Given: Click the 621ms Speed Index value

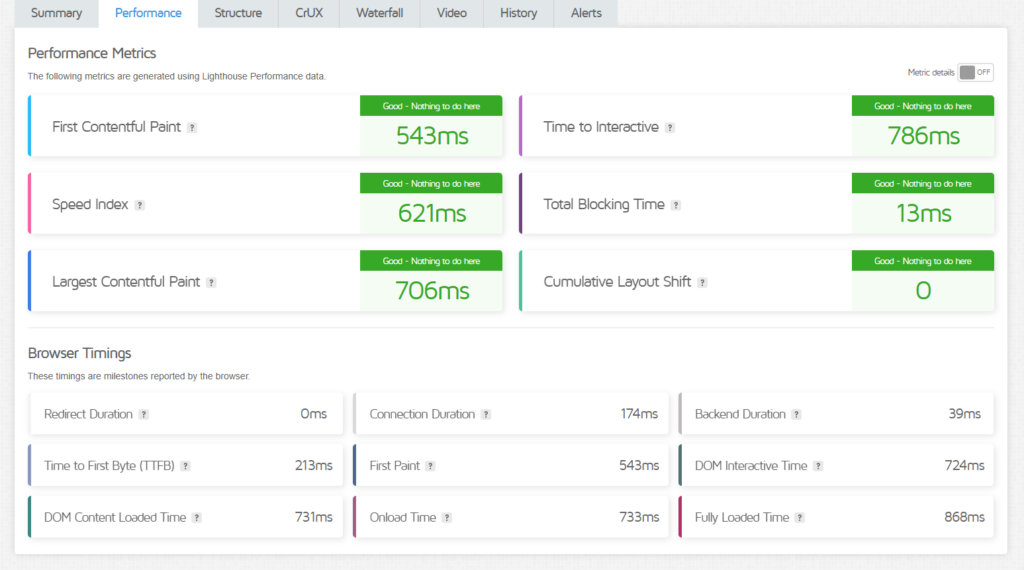Looking at the screenshot, I should pos(432,214).
